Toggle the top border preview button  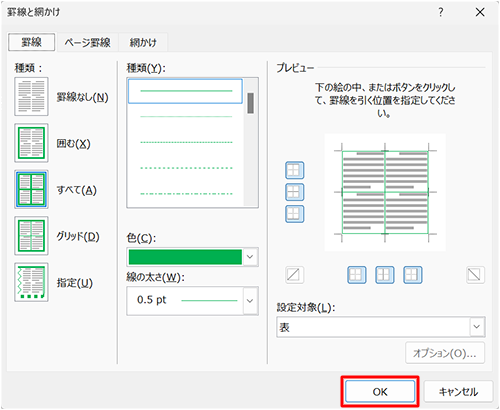[x=295, y=170]
